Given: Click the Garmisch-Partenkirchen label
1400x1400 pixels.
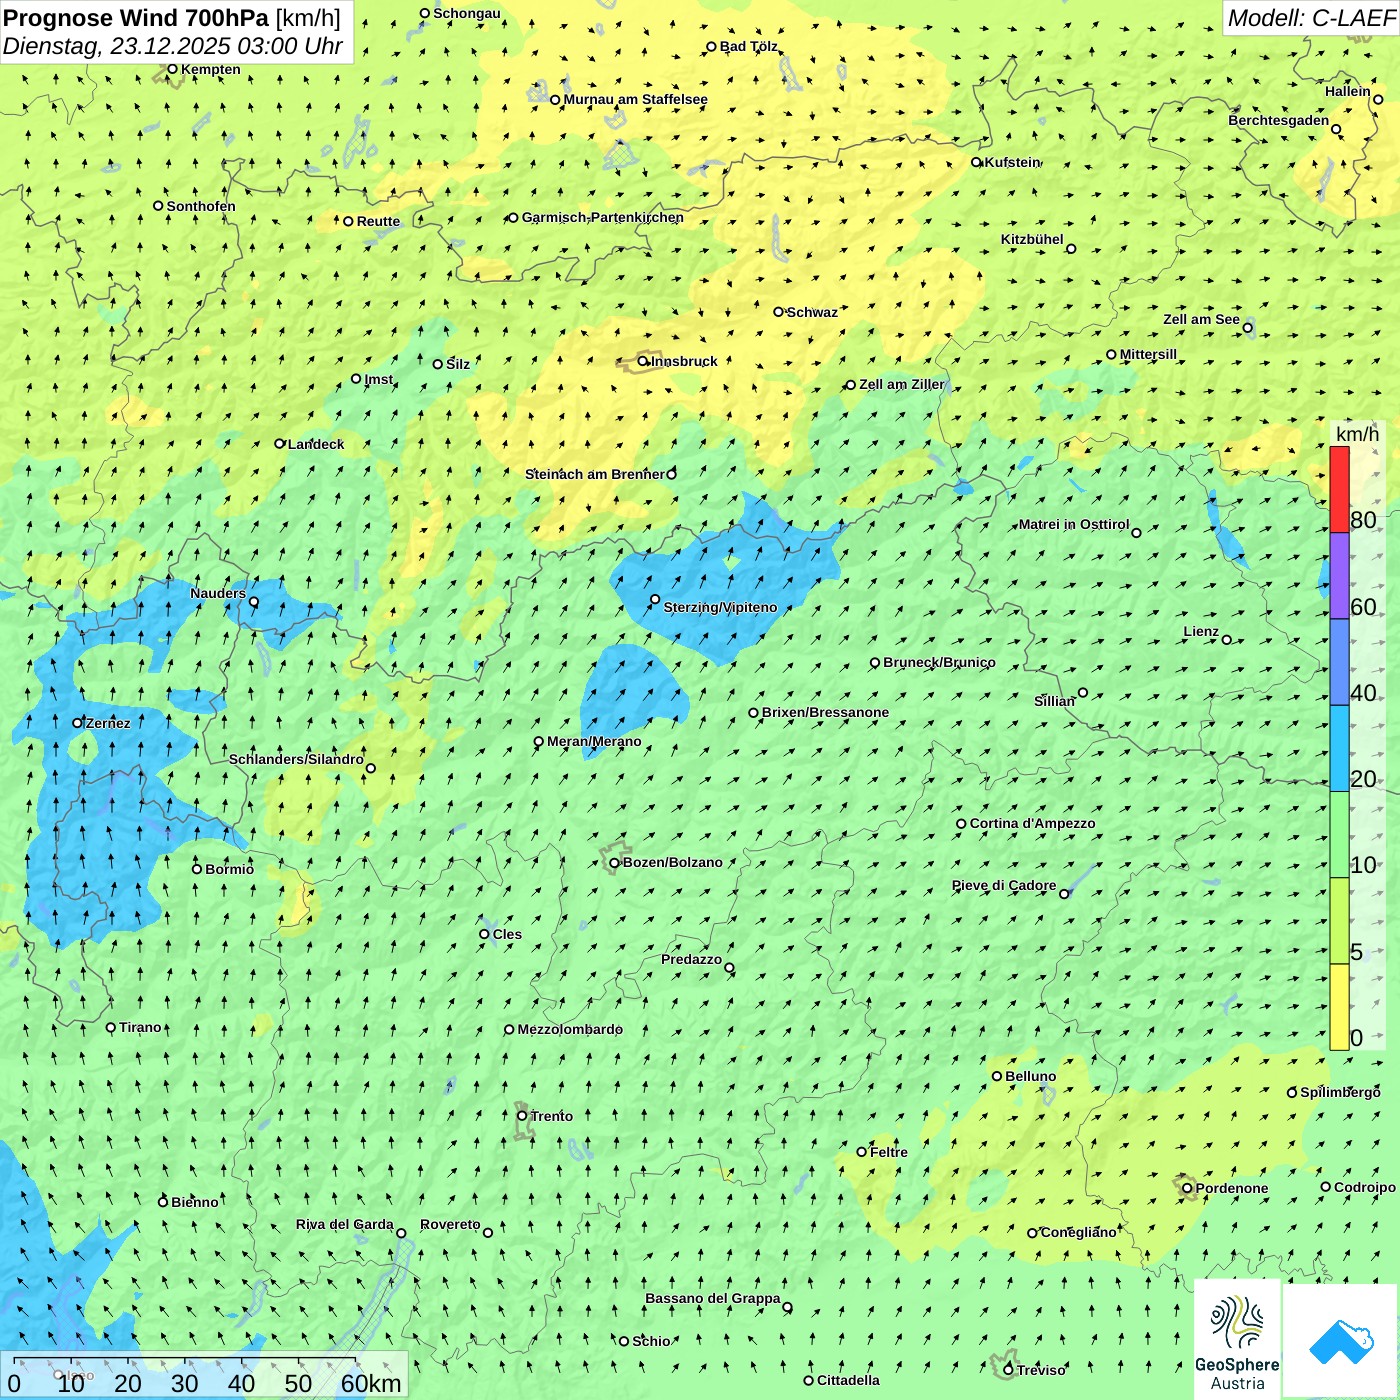Looking at the screenshot, I should point(602,217).
